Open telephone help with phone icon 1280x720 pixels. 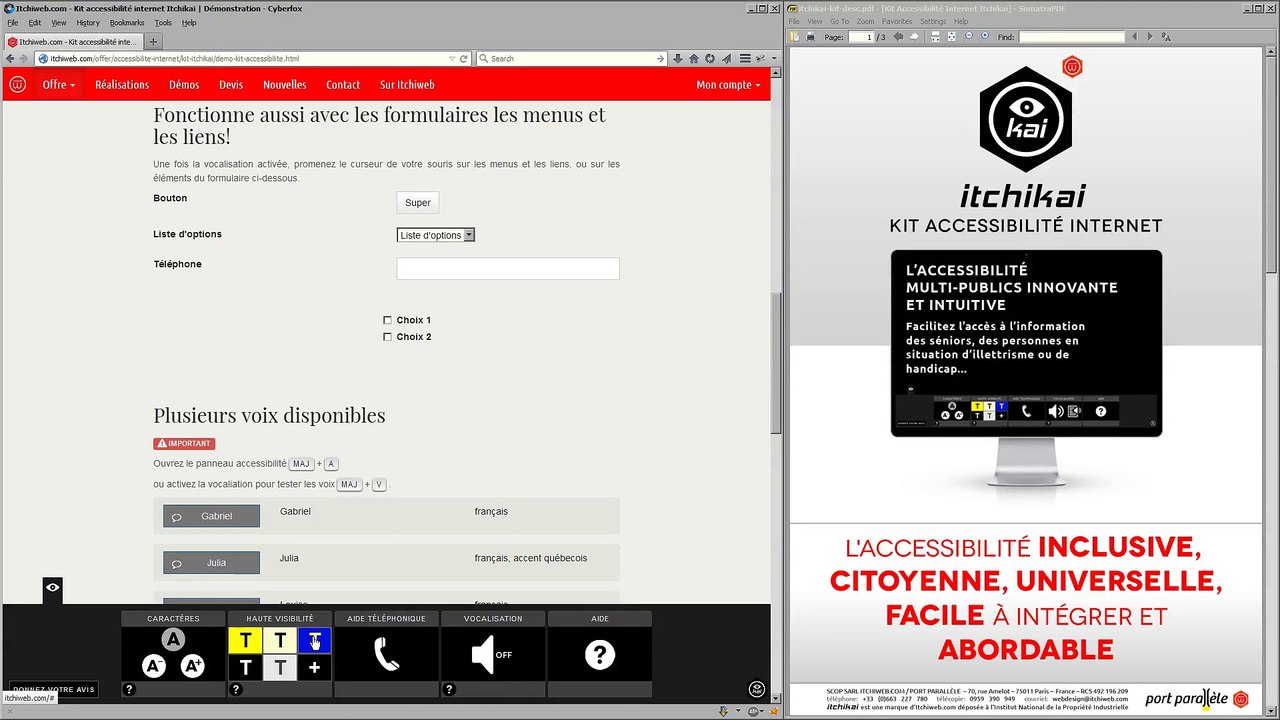tap(386, 655)
